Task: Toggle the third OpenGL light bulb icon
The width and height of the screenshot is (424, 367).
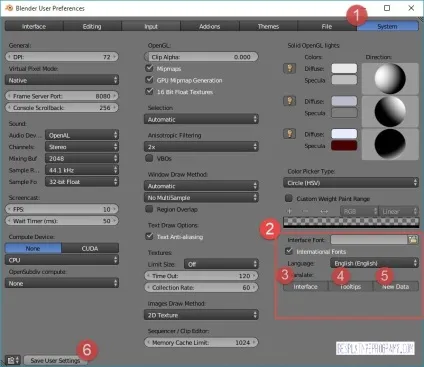Action: (x=289, y=134)
